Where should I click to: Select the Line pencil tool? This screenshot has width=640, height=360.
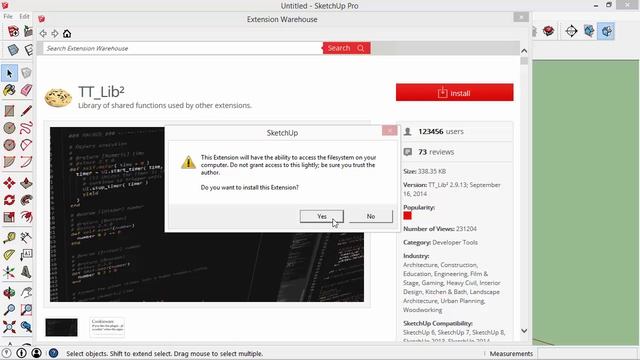[x=26, y=111]
